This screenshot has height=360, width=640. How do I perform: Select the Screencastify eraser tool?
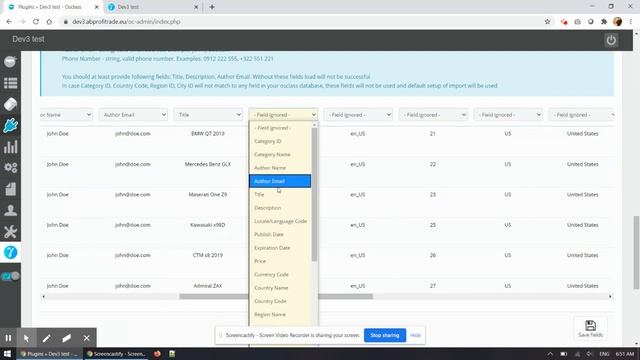point(66,338)
